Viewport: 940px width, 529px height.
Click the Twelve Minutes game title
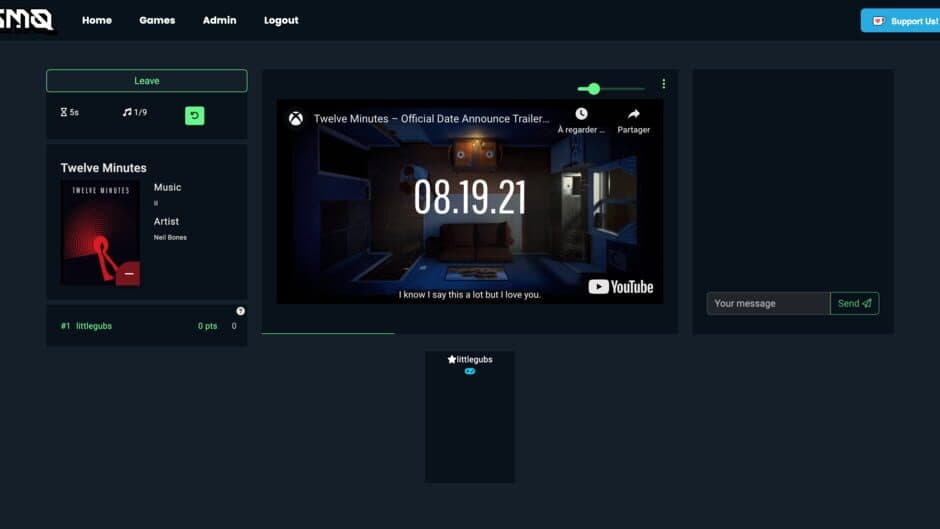[103, 168]
